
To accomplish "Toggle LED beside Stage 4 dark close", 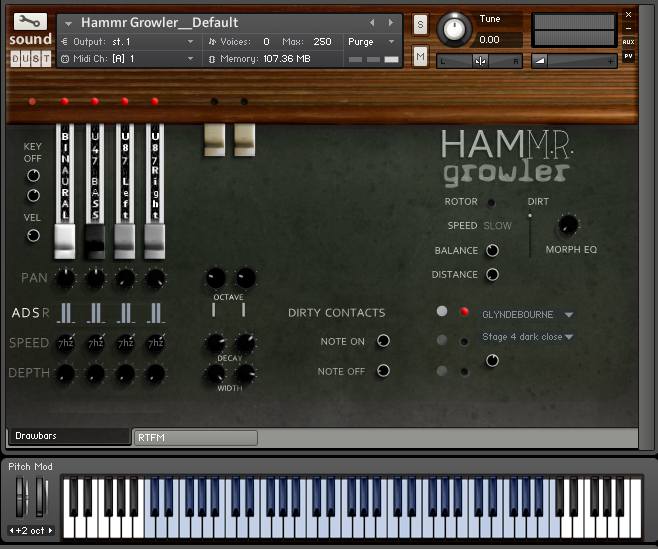I will [464, 341].
